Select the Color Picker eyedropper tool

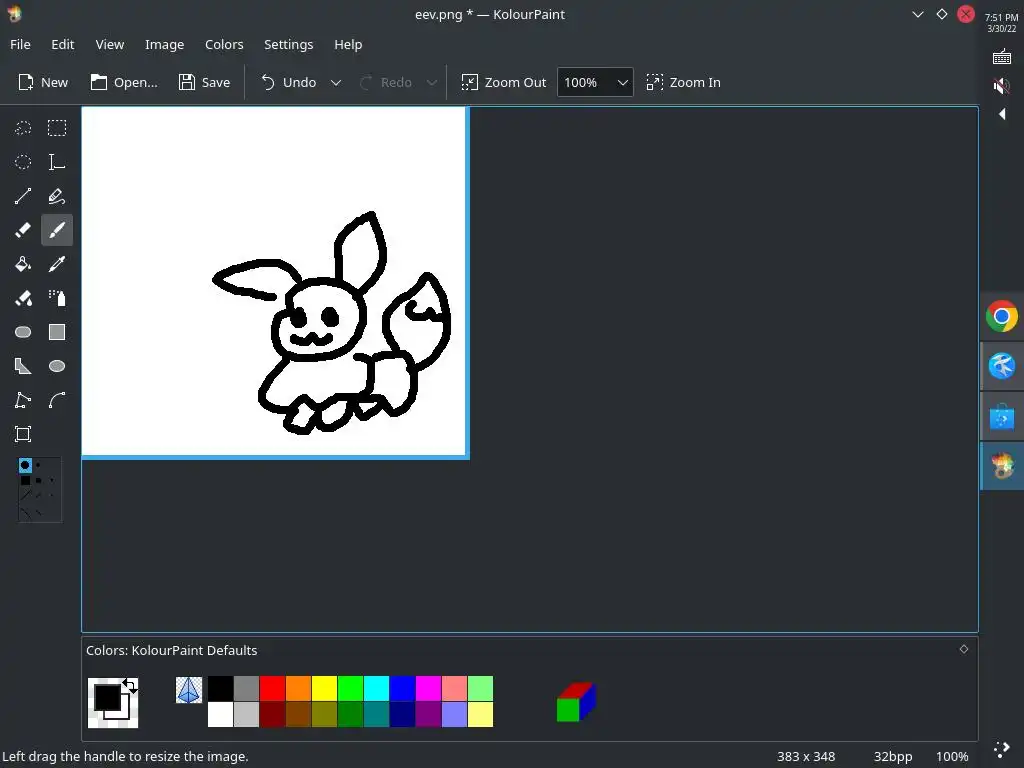[57, 264]
